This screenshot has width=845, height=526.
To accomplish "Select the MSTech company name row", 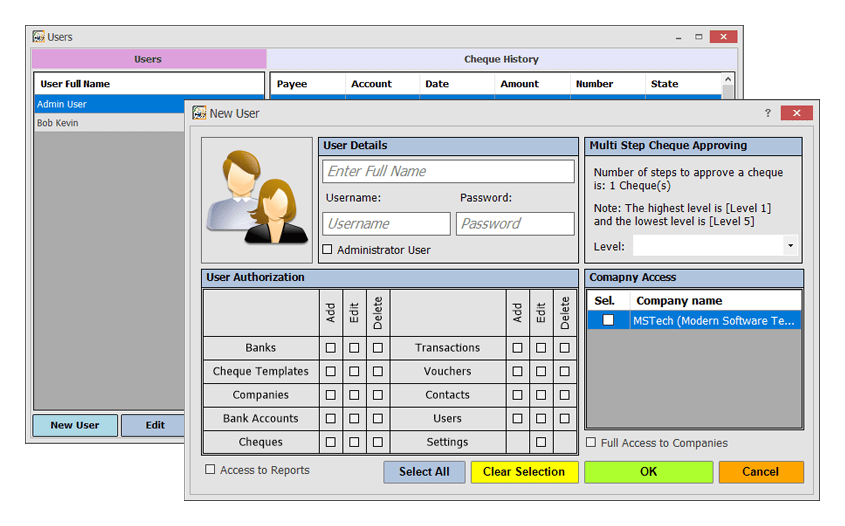I will [715, 321].
